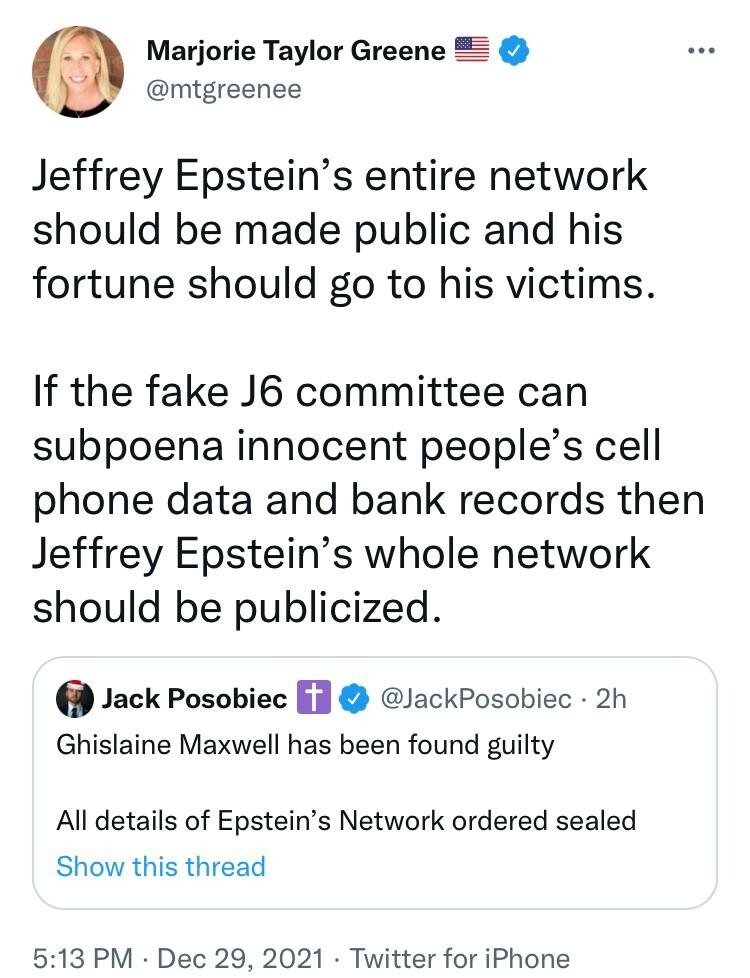
Task: Click the 2h timestamp on quoted tweet
Action: click(x=610, y=699)
